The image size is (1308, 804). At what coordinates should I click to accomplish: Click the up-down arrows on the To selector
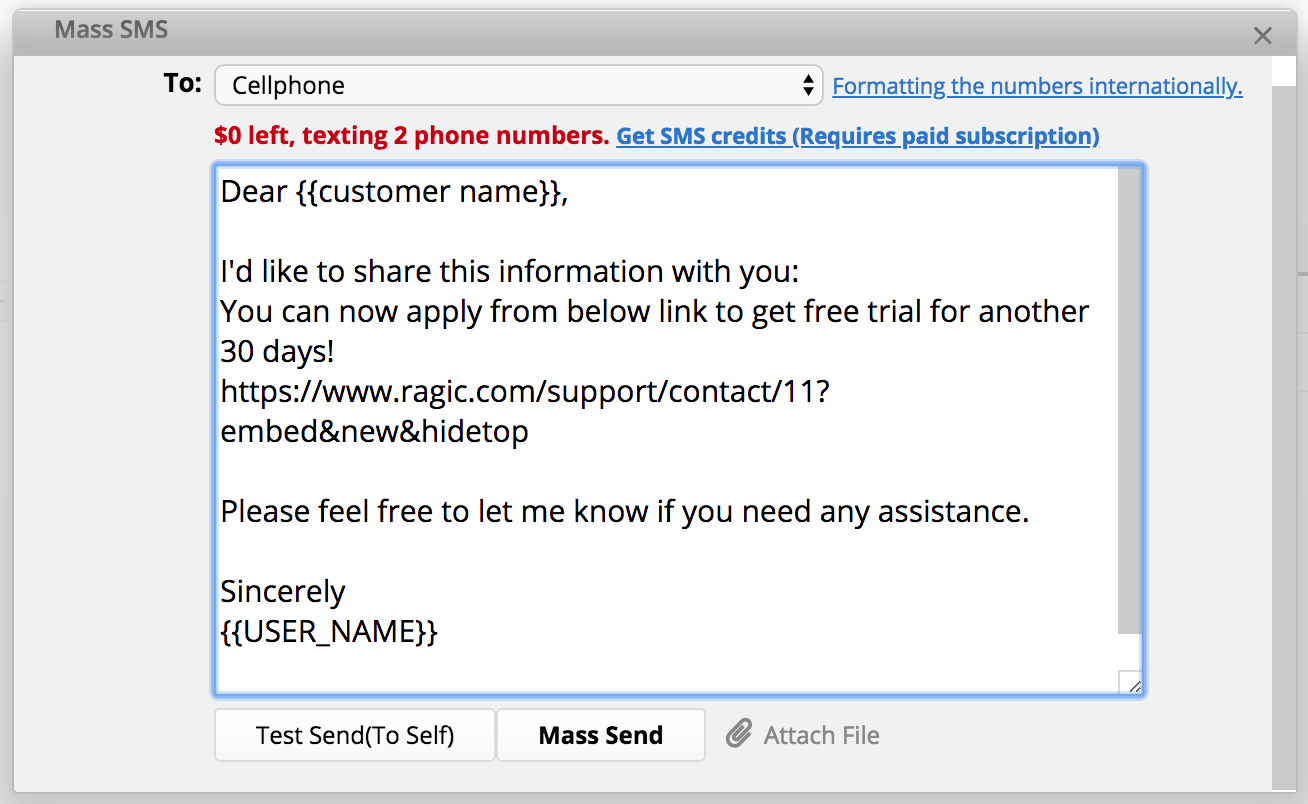(x=808, y=86)
